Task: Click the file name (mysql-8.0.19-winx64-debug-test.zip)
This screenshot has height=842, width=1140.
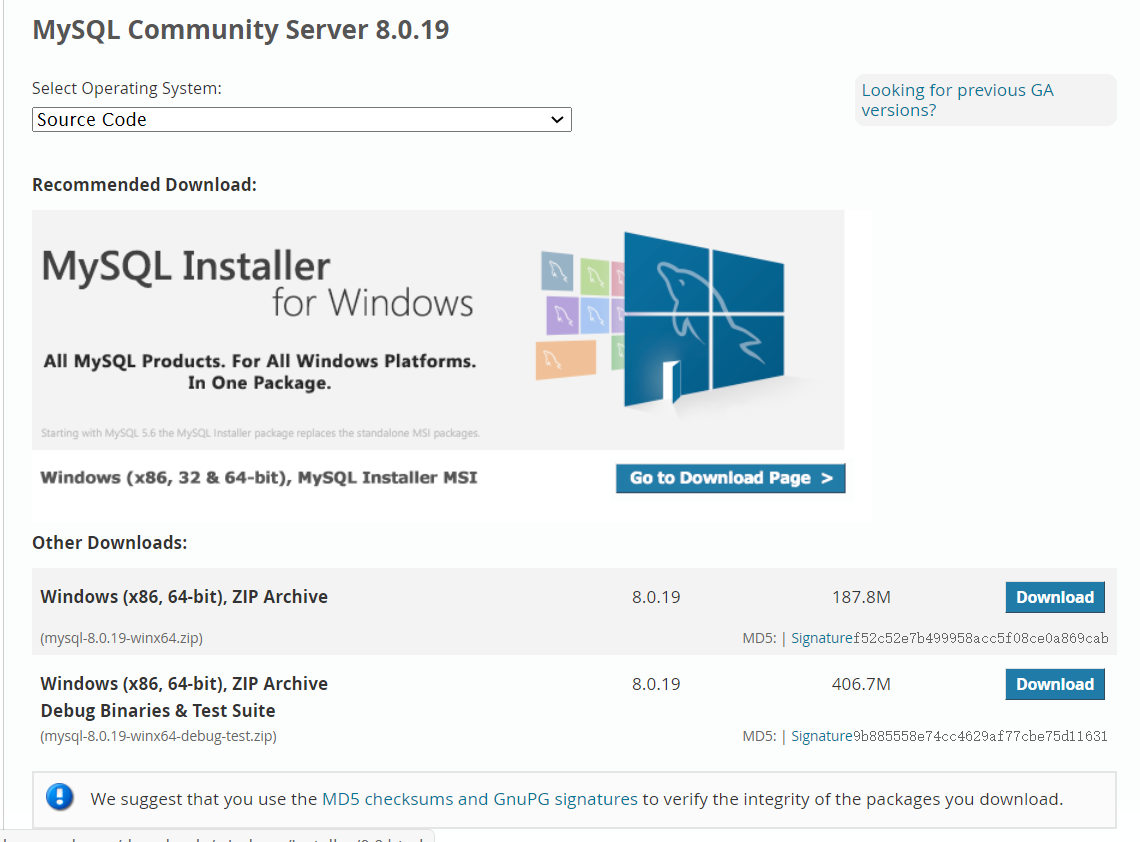Action: 158,736
